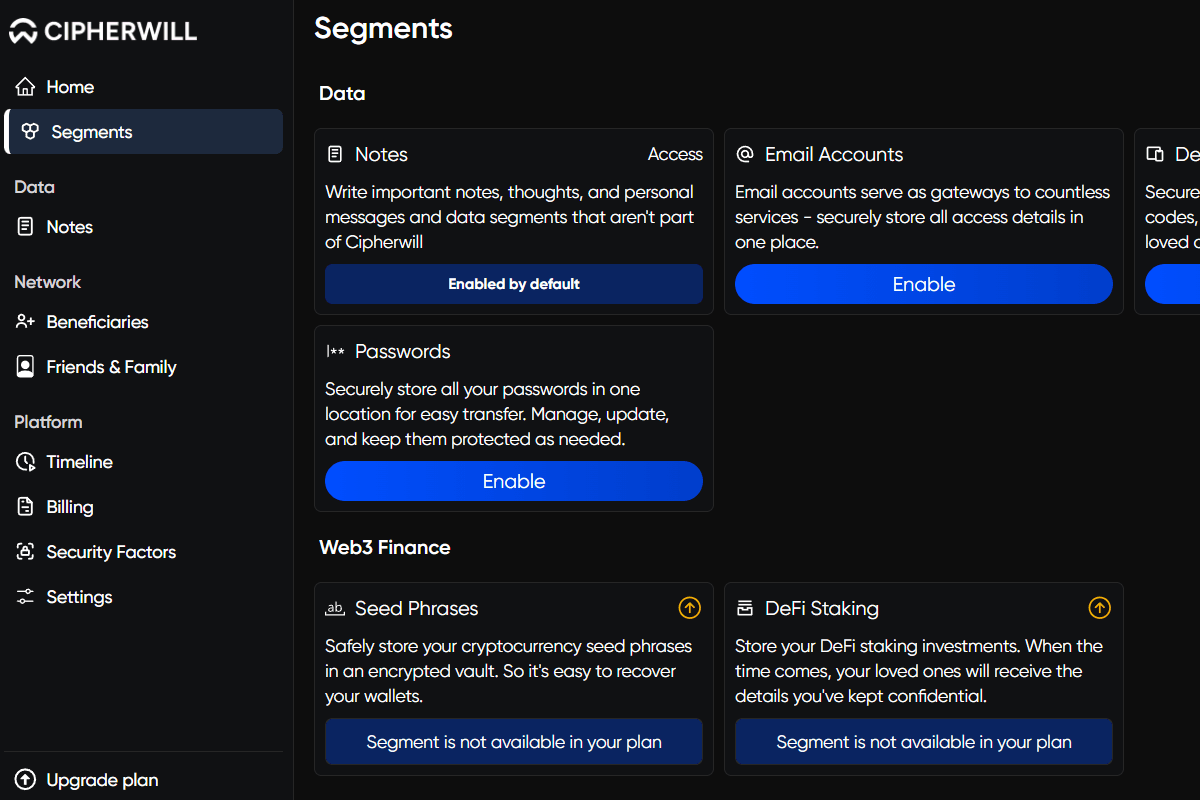Click the Settings sliders icon
Screen dimensions: 1200x800
pos(26,597)
